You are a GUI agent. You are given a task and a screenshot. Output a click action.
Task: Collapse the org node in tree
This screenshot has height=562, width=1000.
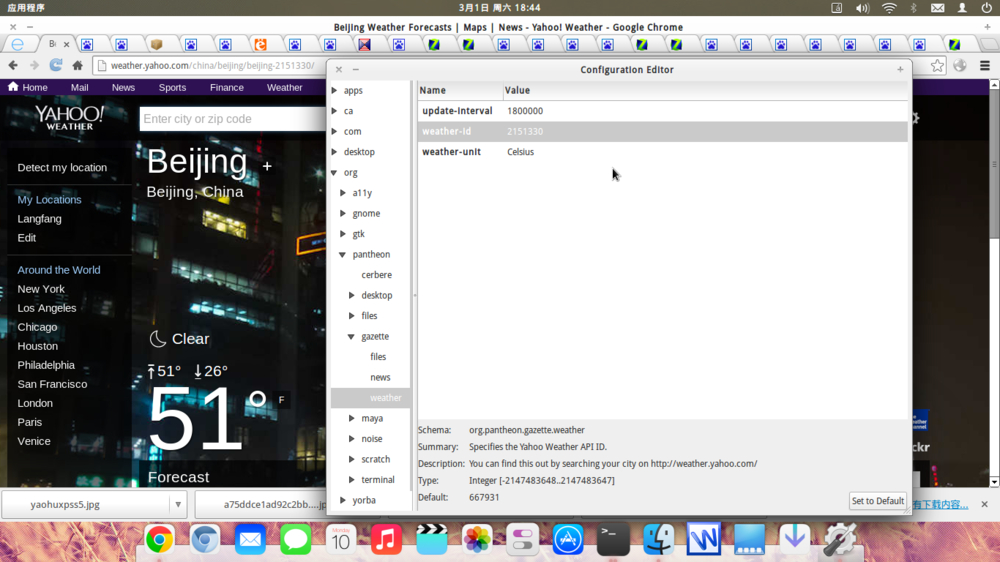pyautogui.click(x=334, y=172)
